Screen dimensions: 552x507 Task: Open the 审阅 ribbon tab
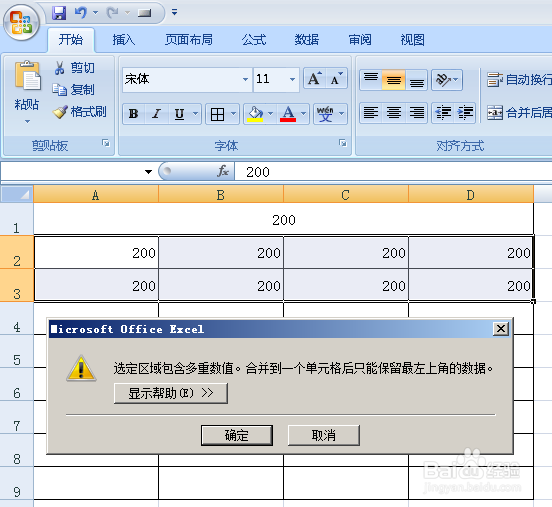pos(360,40)
